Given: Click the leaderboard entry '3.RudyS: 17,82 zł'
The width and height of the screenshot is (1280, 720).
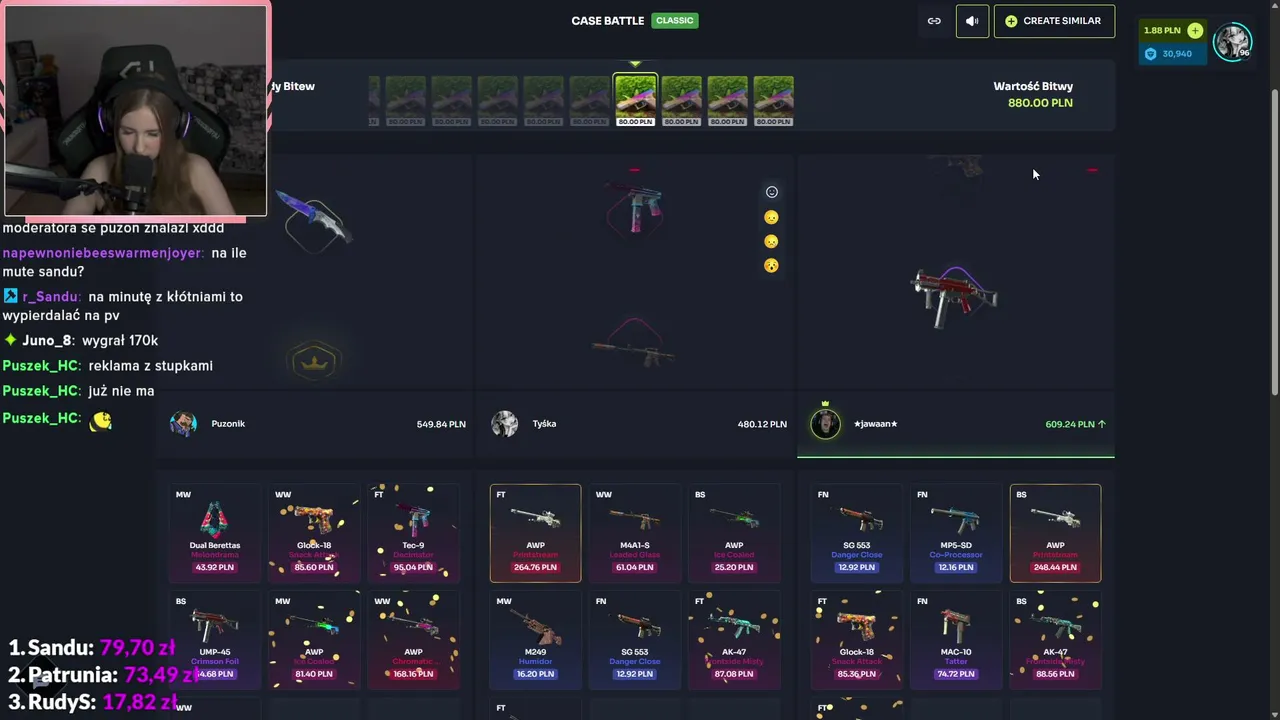Looking at the screenshot, I should click(x=92, y=702).
